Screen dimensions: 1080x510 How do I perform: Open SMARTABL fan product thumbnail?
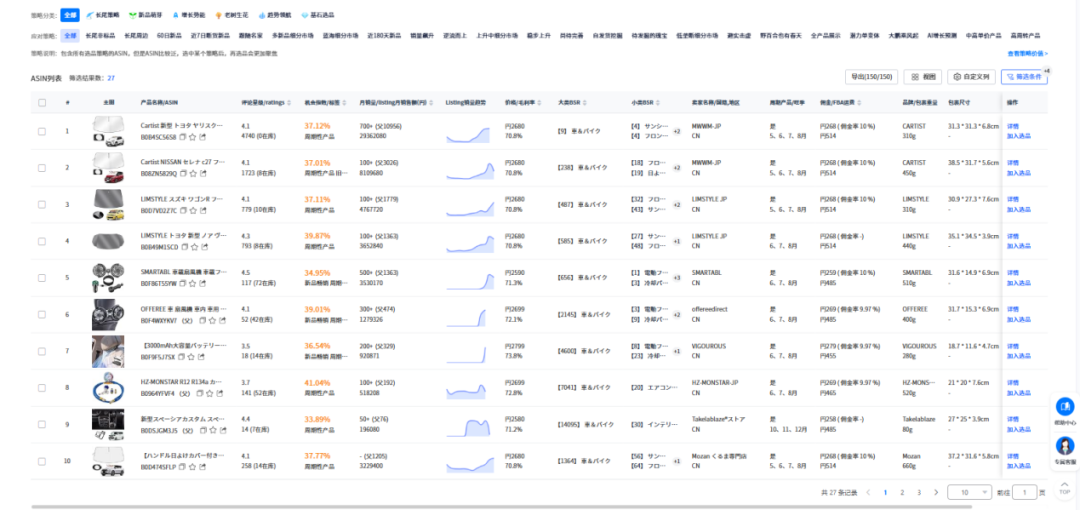coord(108,278)
